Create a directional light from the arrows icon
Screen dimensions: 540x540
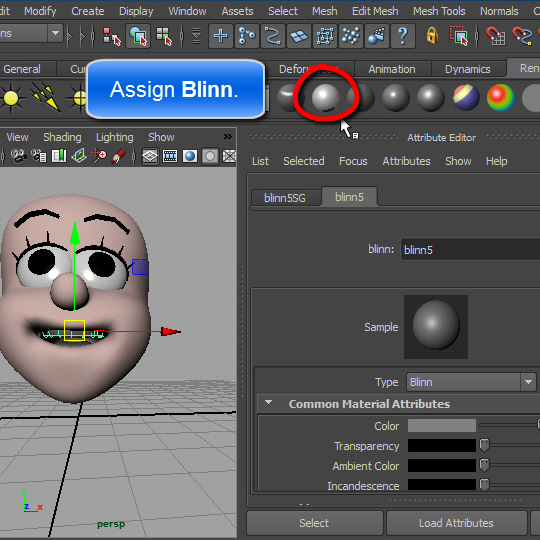(46, 98)
